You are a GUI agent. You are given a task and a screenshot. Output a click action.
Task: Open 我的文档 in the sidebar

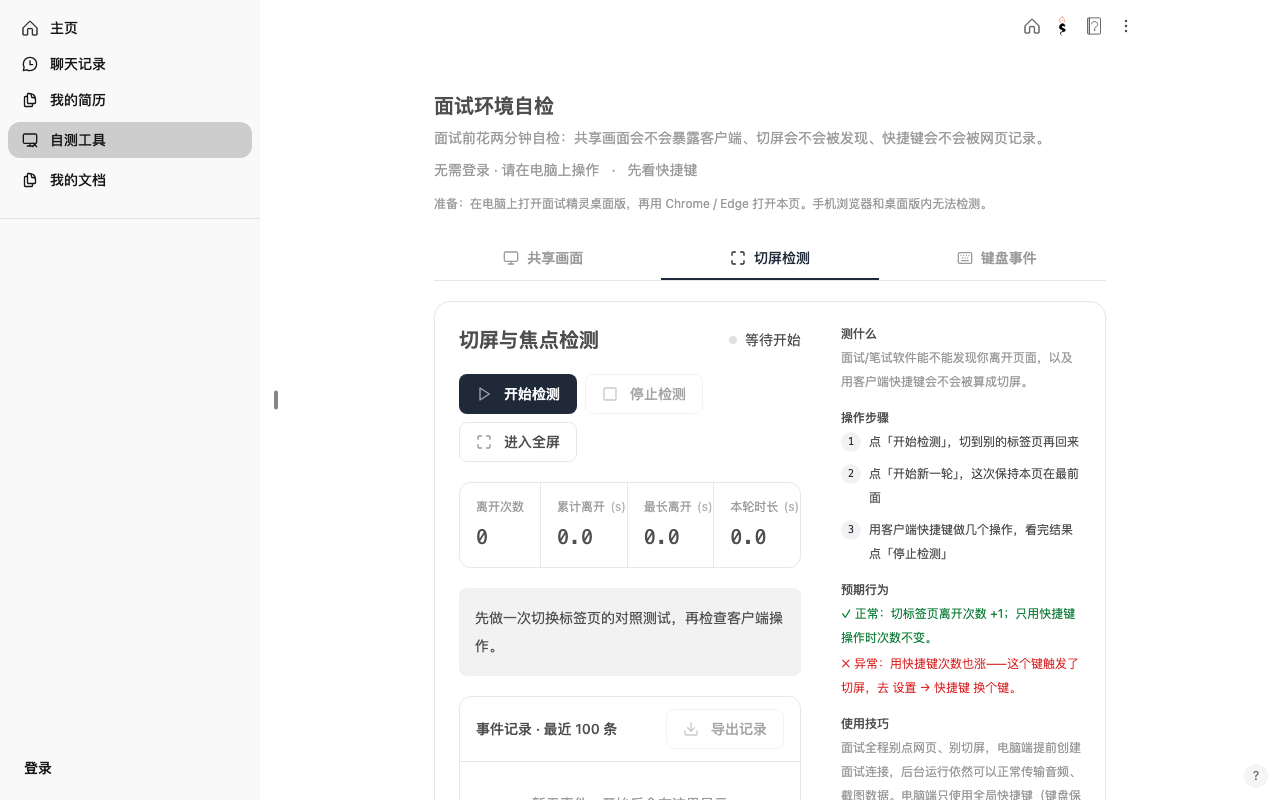click(130, 180)
